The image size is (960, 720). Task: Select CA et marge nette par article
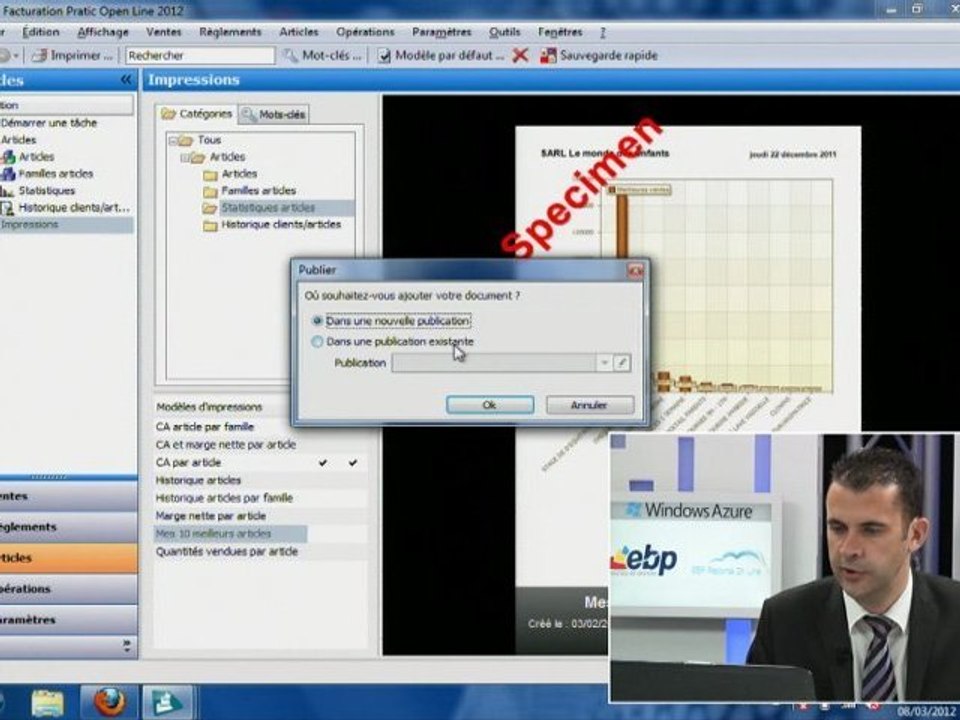tap(225, 444)
